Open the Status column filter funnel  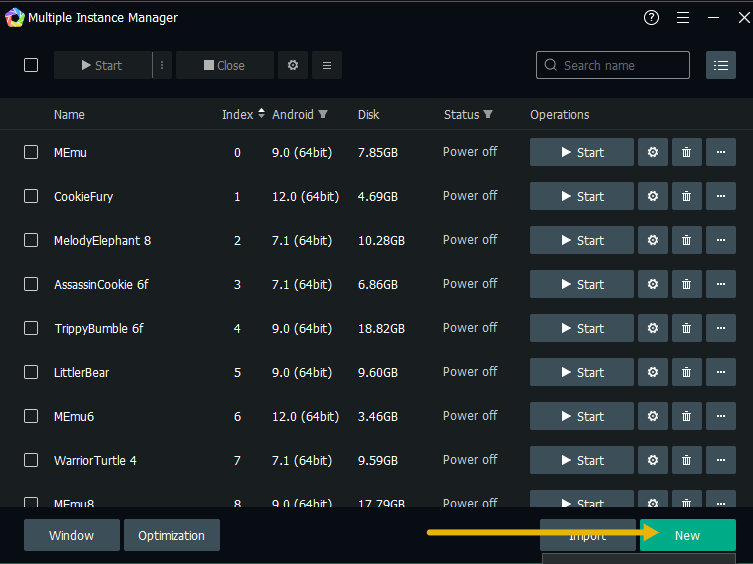pos(488,114)
